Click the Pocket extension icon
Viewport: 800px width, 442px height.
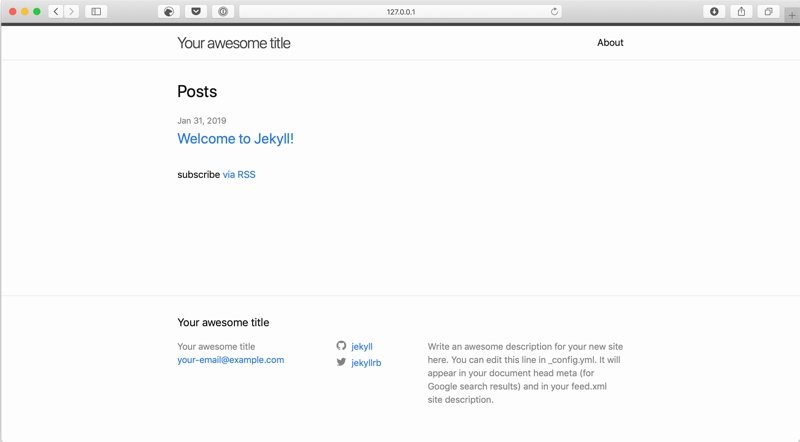click(x=196, y=11)
